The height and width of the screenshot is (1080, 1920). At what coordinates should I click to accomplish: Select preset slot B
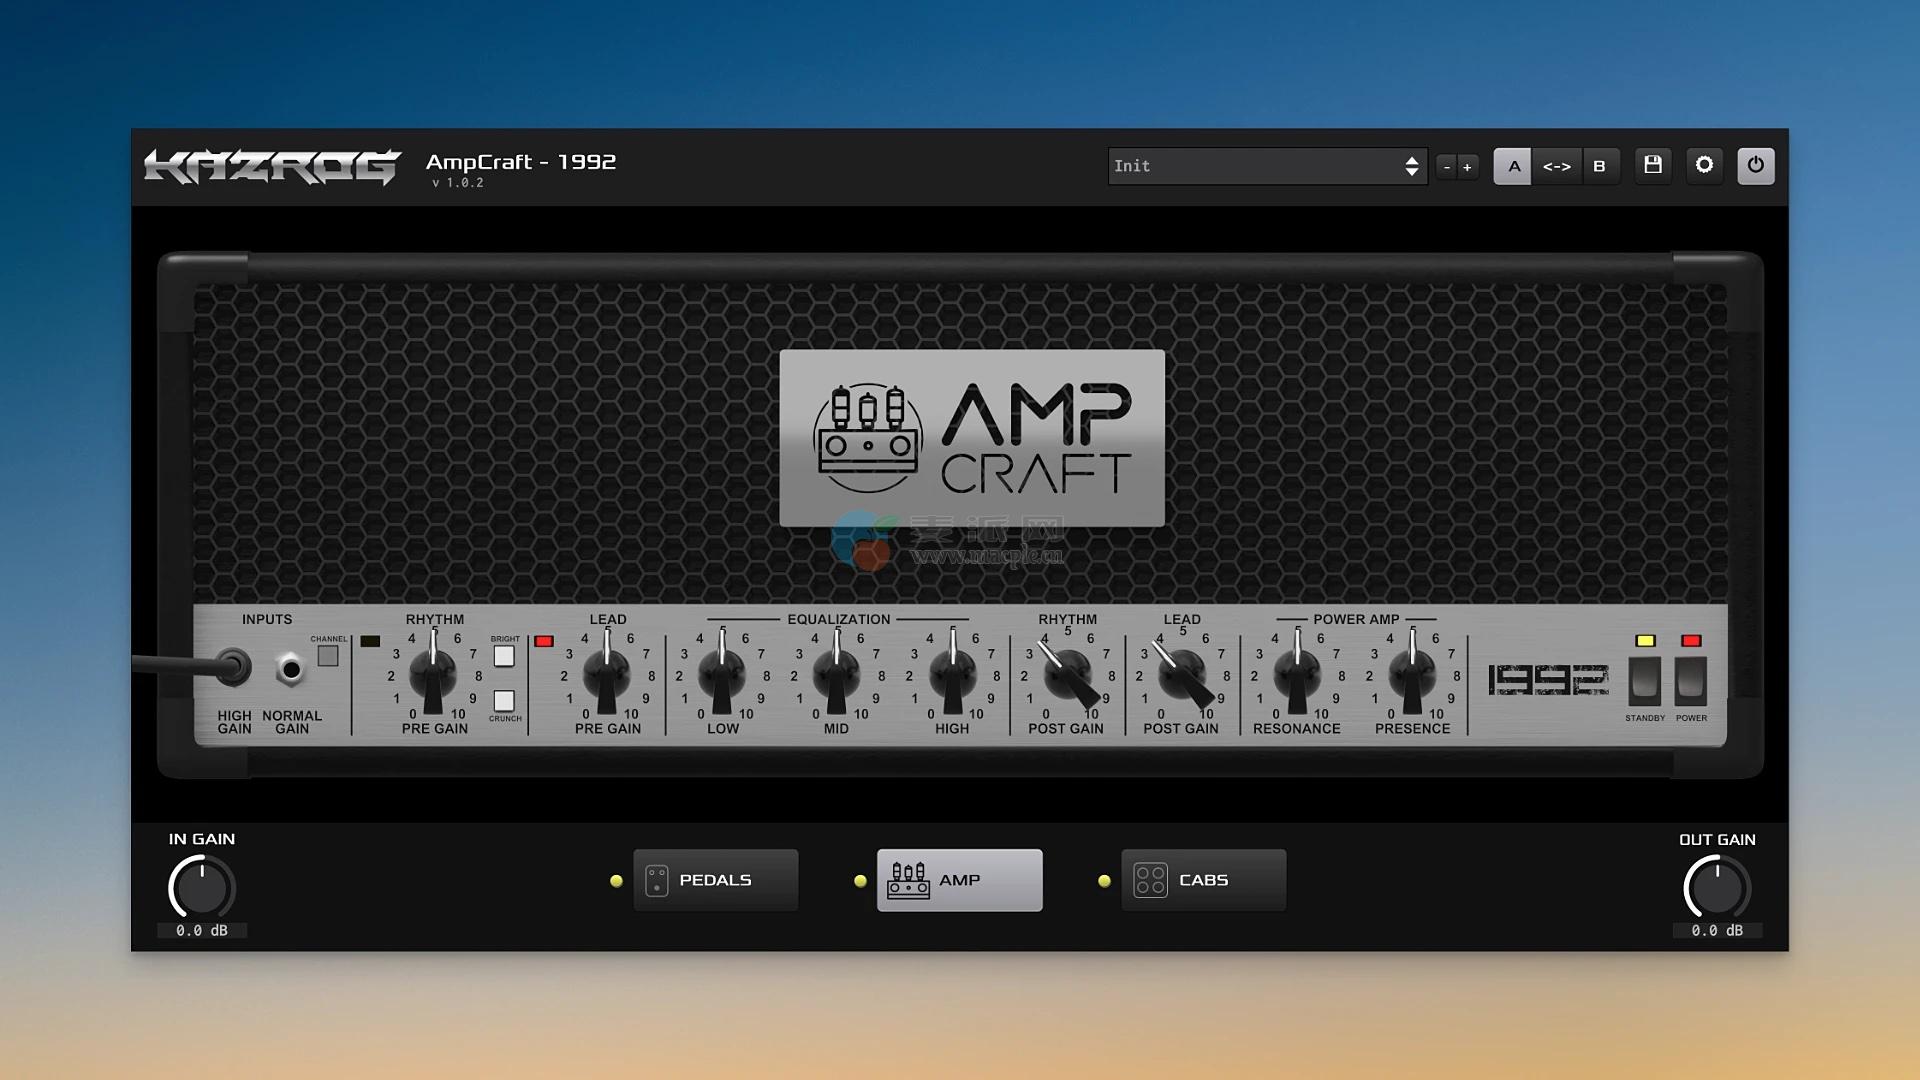tap(1598, 166)
